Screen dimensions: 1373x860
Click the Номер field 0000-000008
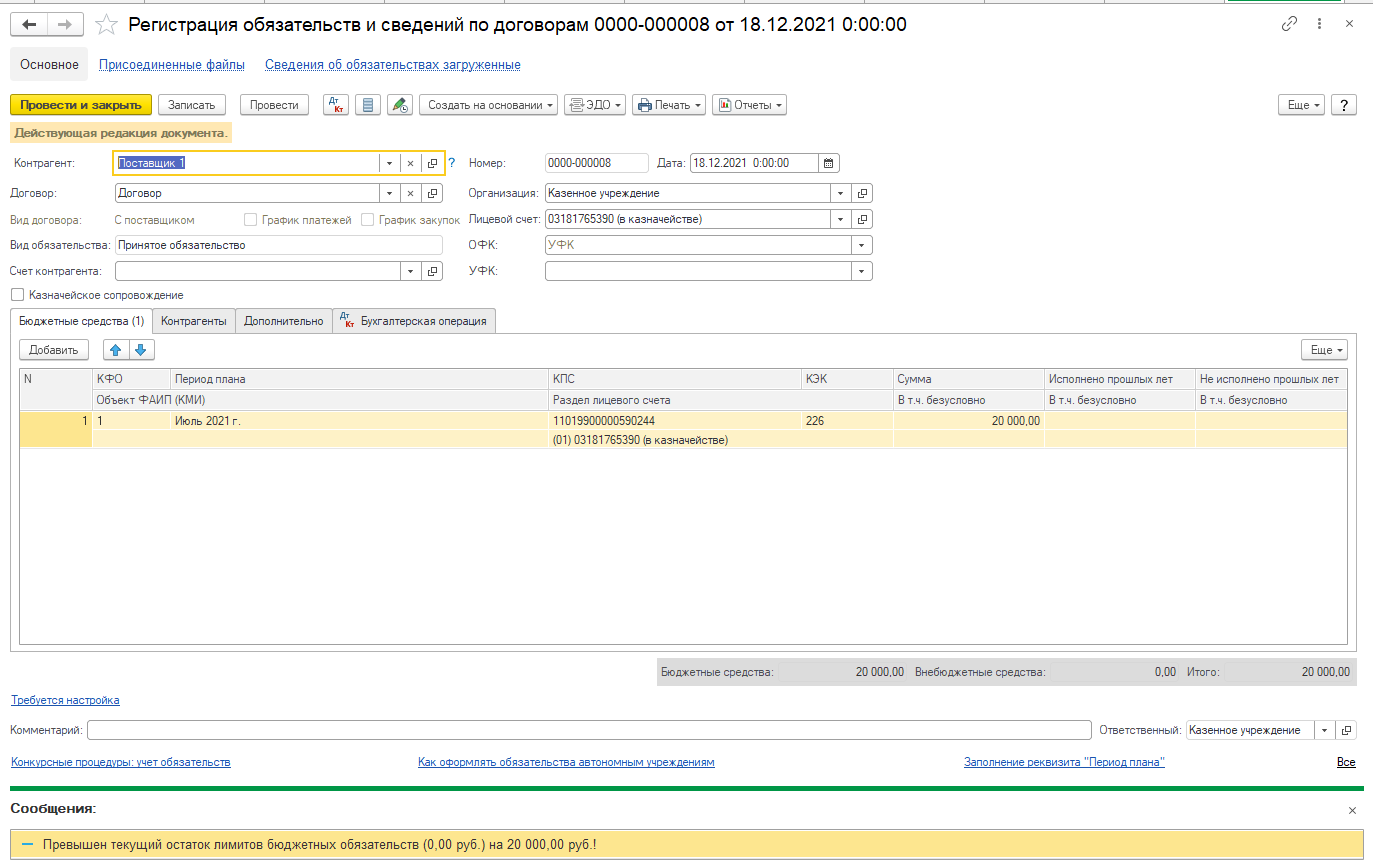(597, 163)
